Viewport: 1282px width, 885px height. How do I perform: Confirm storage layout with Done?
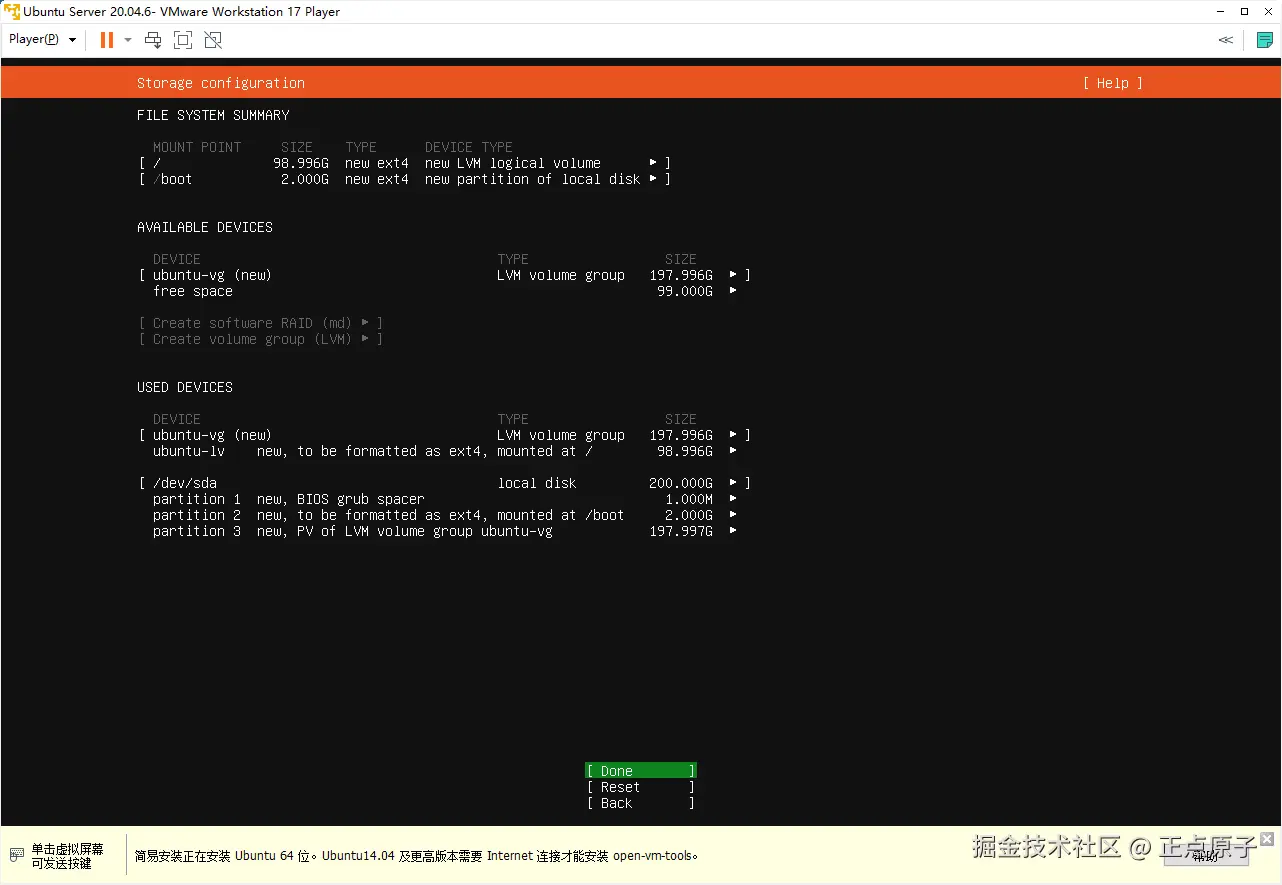click(x=641, y=771)
